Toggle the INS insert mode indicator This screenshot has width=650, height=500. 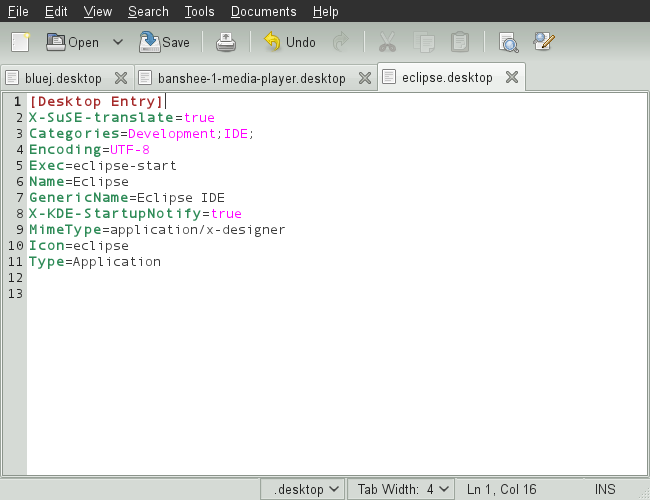tap(605, 489)
